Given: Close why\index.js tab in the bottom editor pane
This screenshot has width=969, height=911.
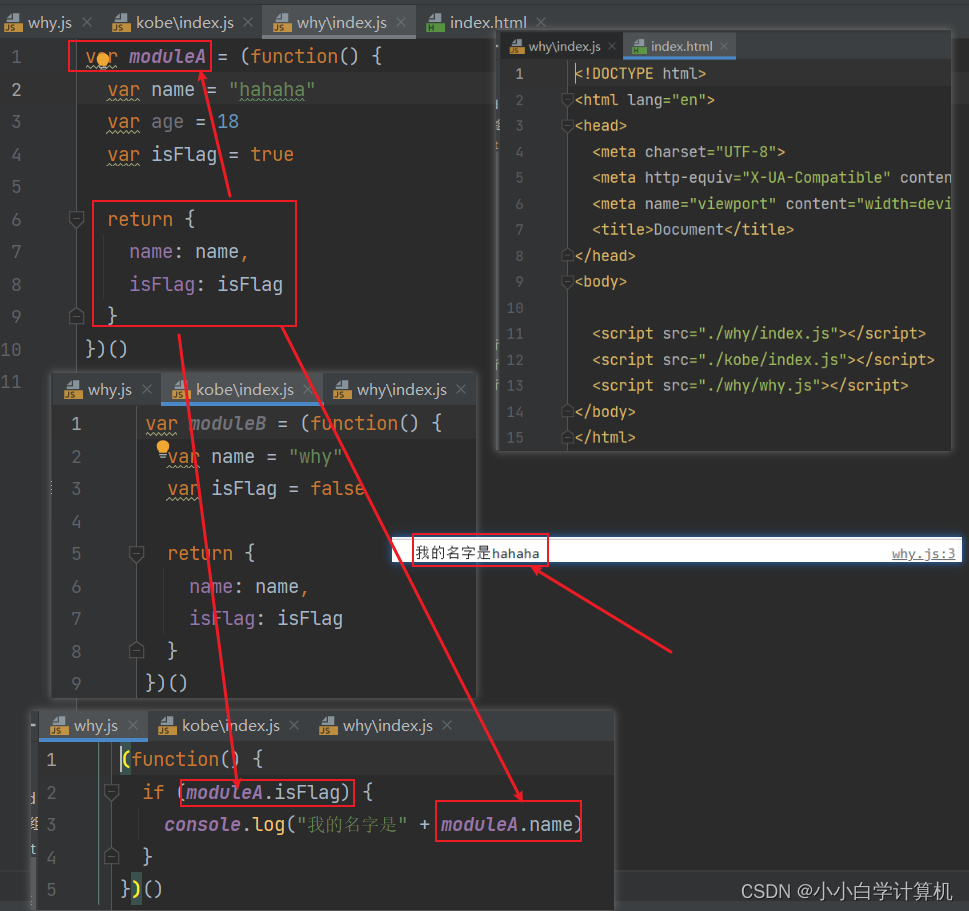Looking at the screenshot, I should click(447, 725).
